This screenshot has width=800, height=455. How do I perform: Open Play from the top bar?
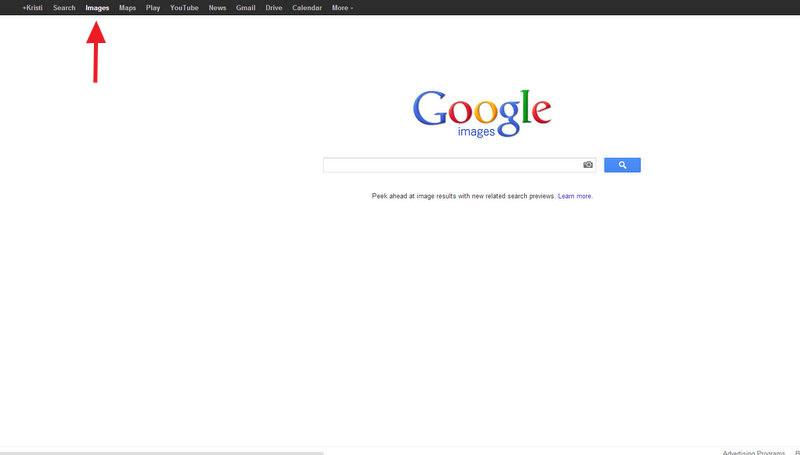coord(153,8)
